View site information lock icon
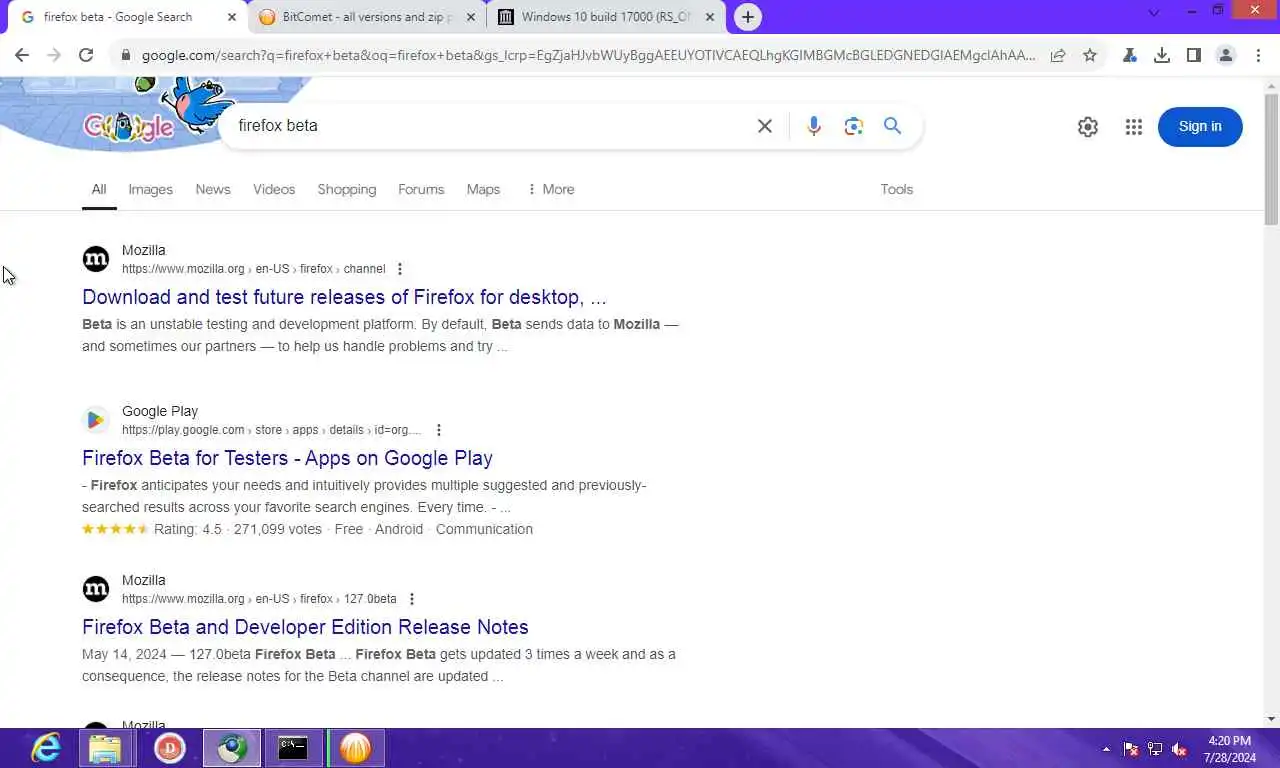The width and height of the screenshot is (1280, 768). click(126, 55)
